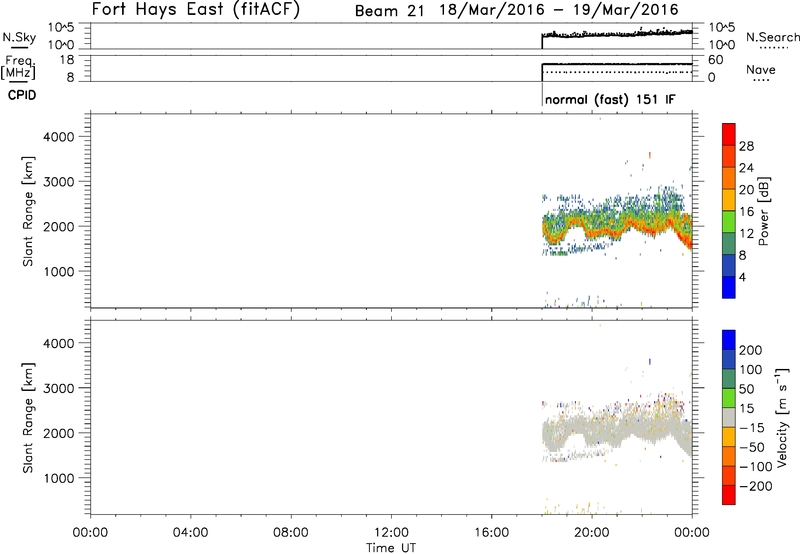Viewport: 800px width, 554px height.
Task: Select the N.Sky legend label
Action: (x=19, y=37)
